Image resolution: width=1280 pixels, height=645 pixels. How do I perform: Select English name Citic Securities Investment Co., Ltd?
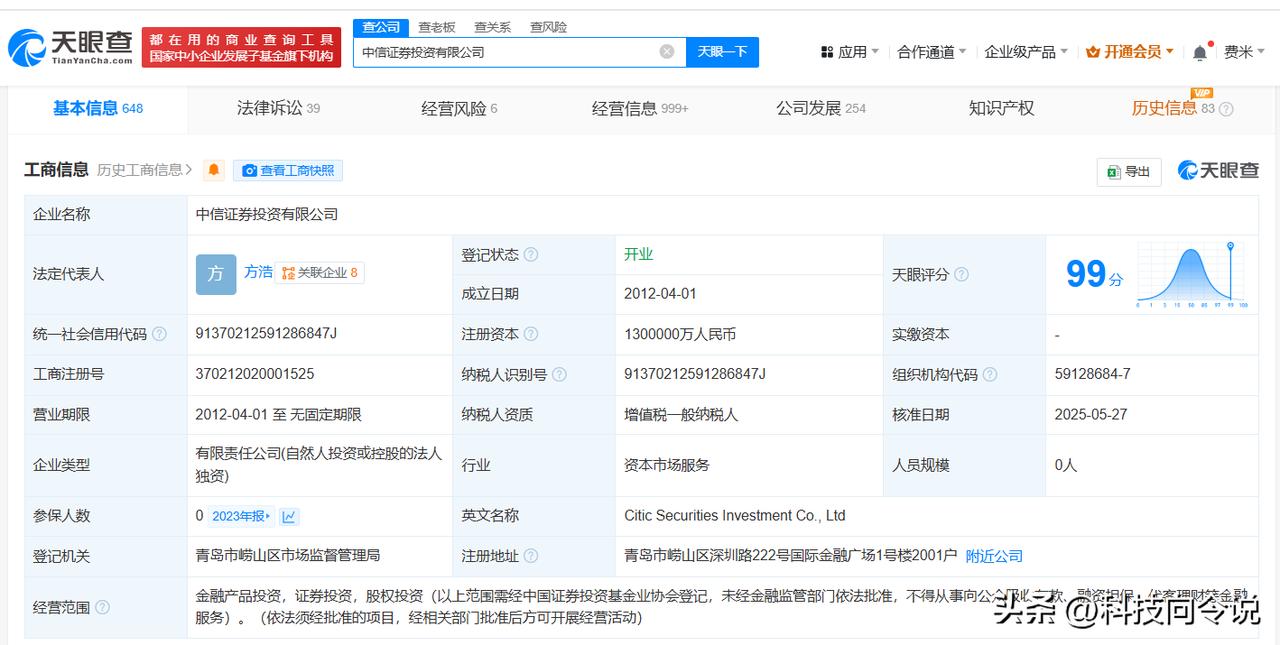[735, 516]
